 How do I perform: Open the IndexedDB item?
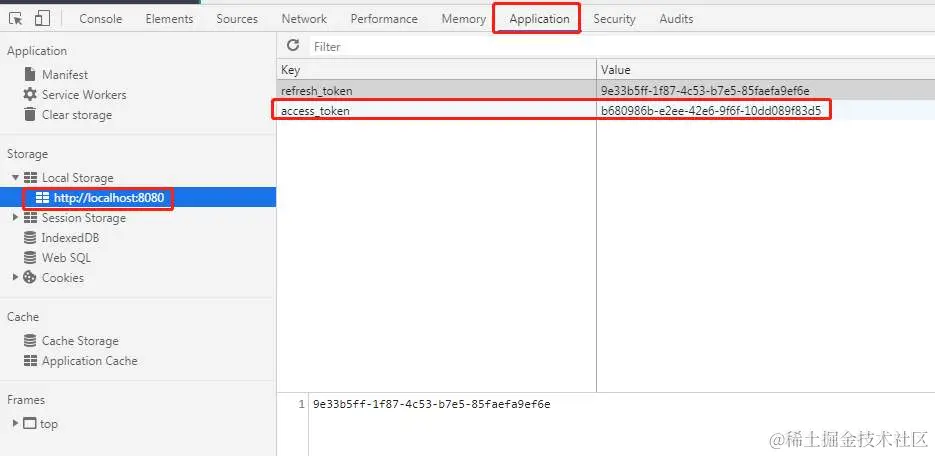tap(70, 237)
